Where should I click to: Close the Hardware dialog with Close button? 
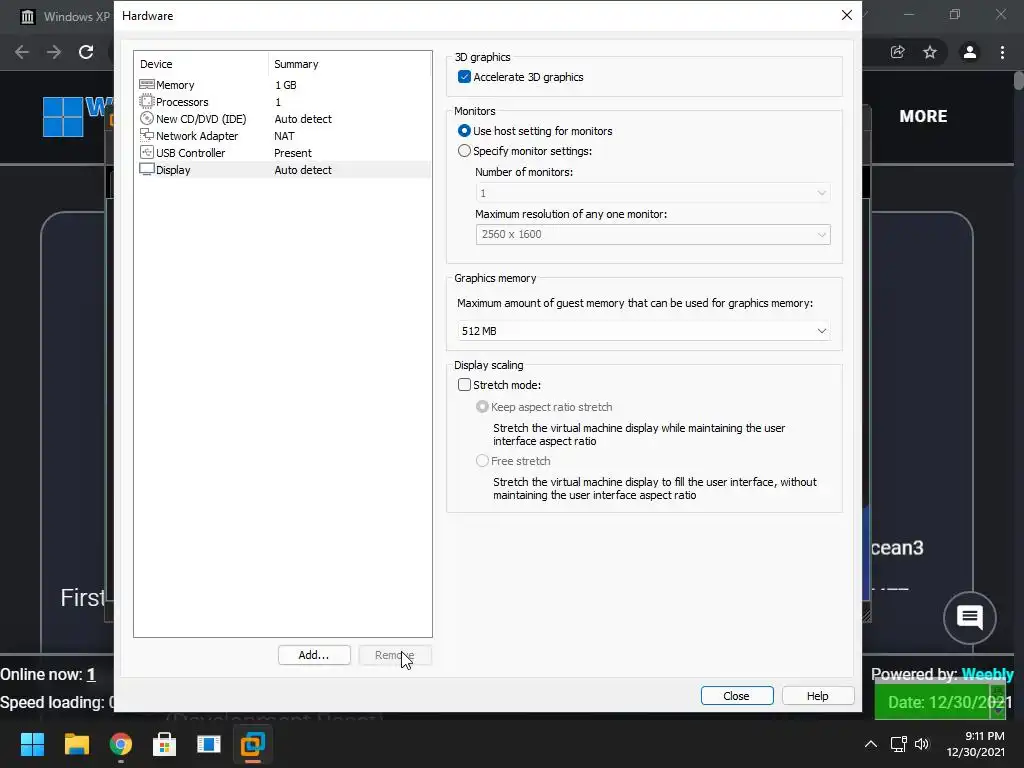click(737, 696)
